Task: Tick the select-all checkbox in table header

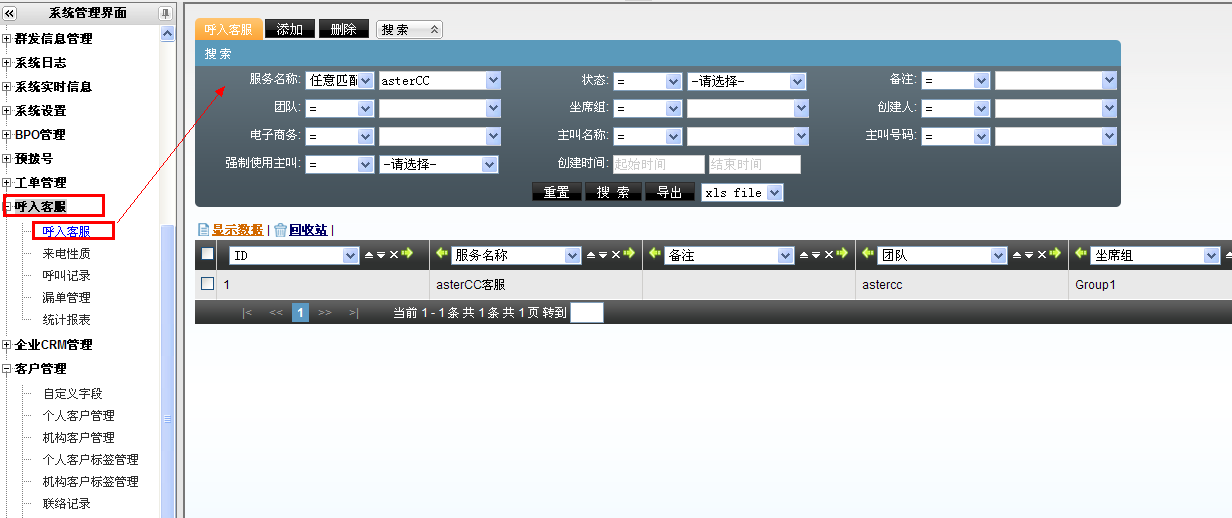Action: (x=208, y=254)
